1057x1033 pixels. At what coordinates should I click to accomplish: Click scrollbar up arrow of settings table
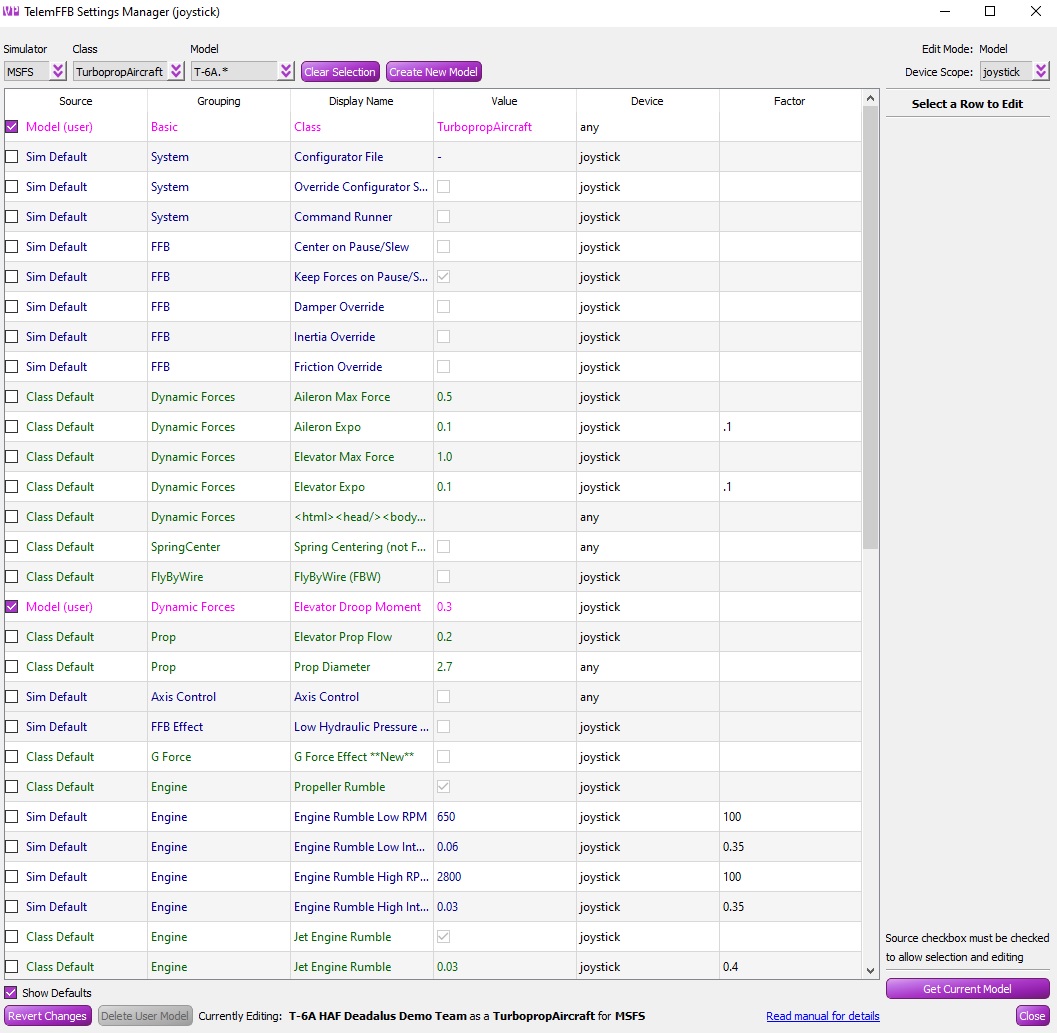(x=870, y=98)
